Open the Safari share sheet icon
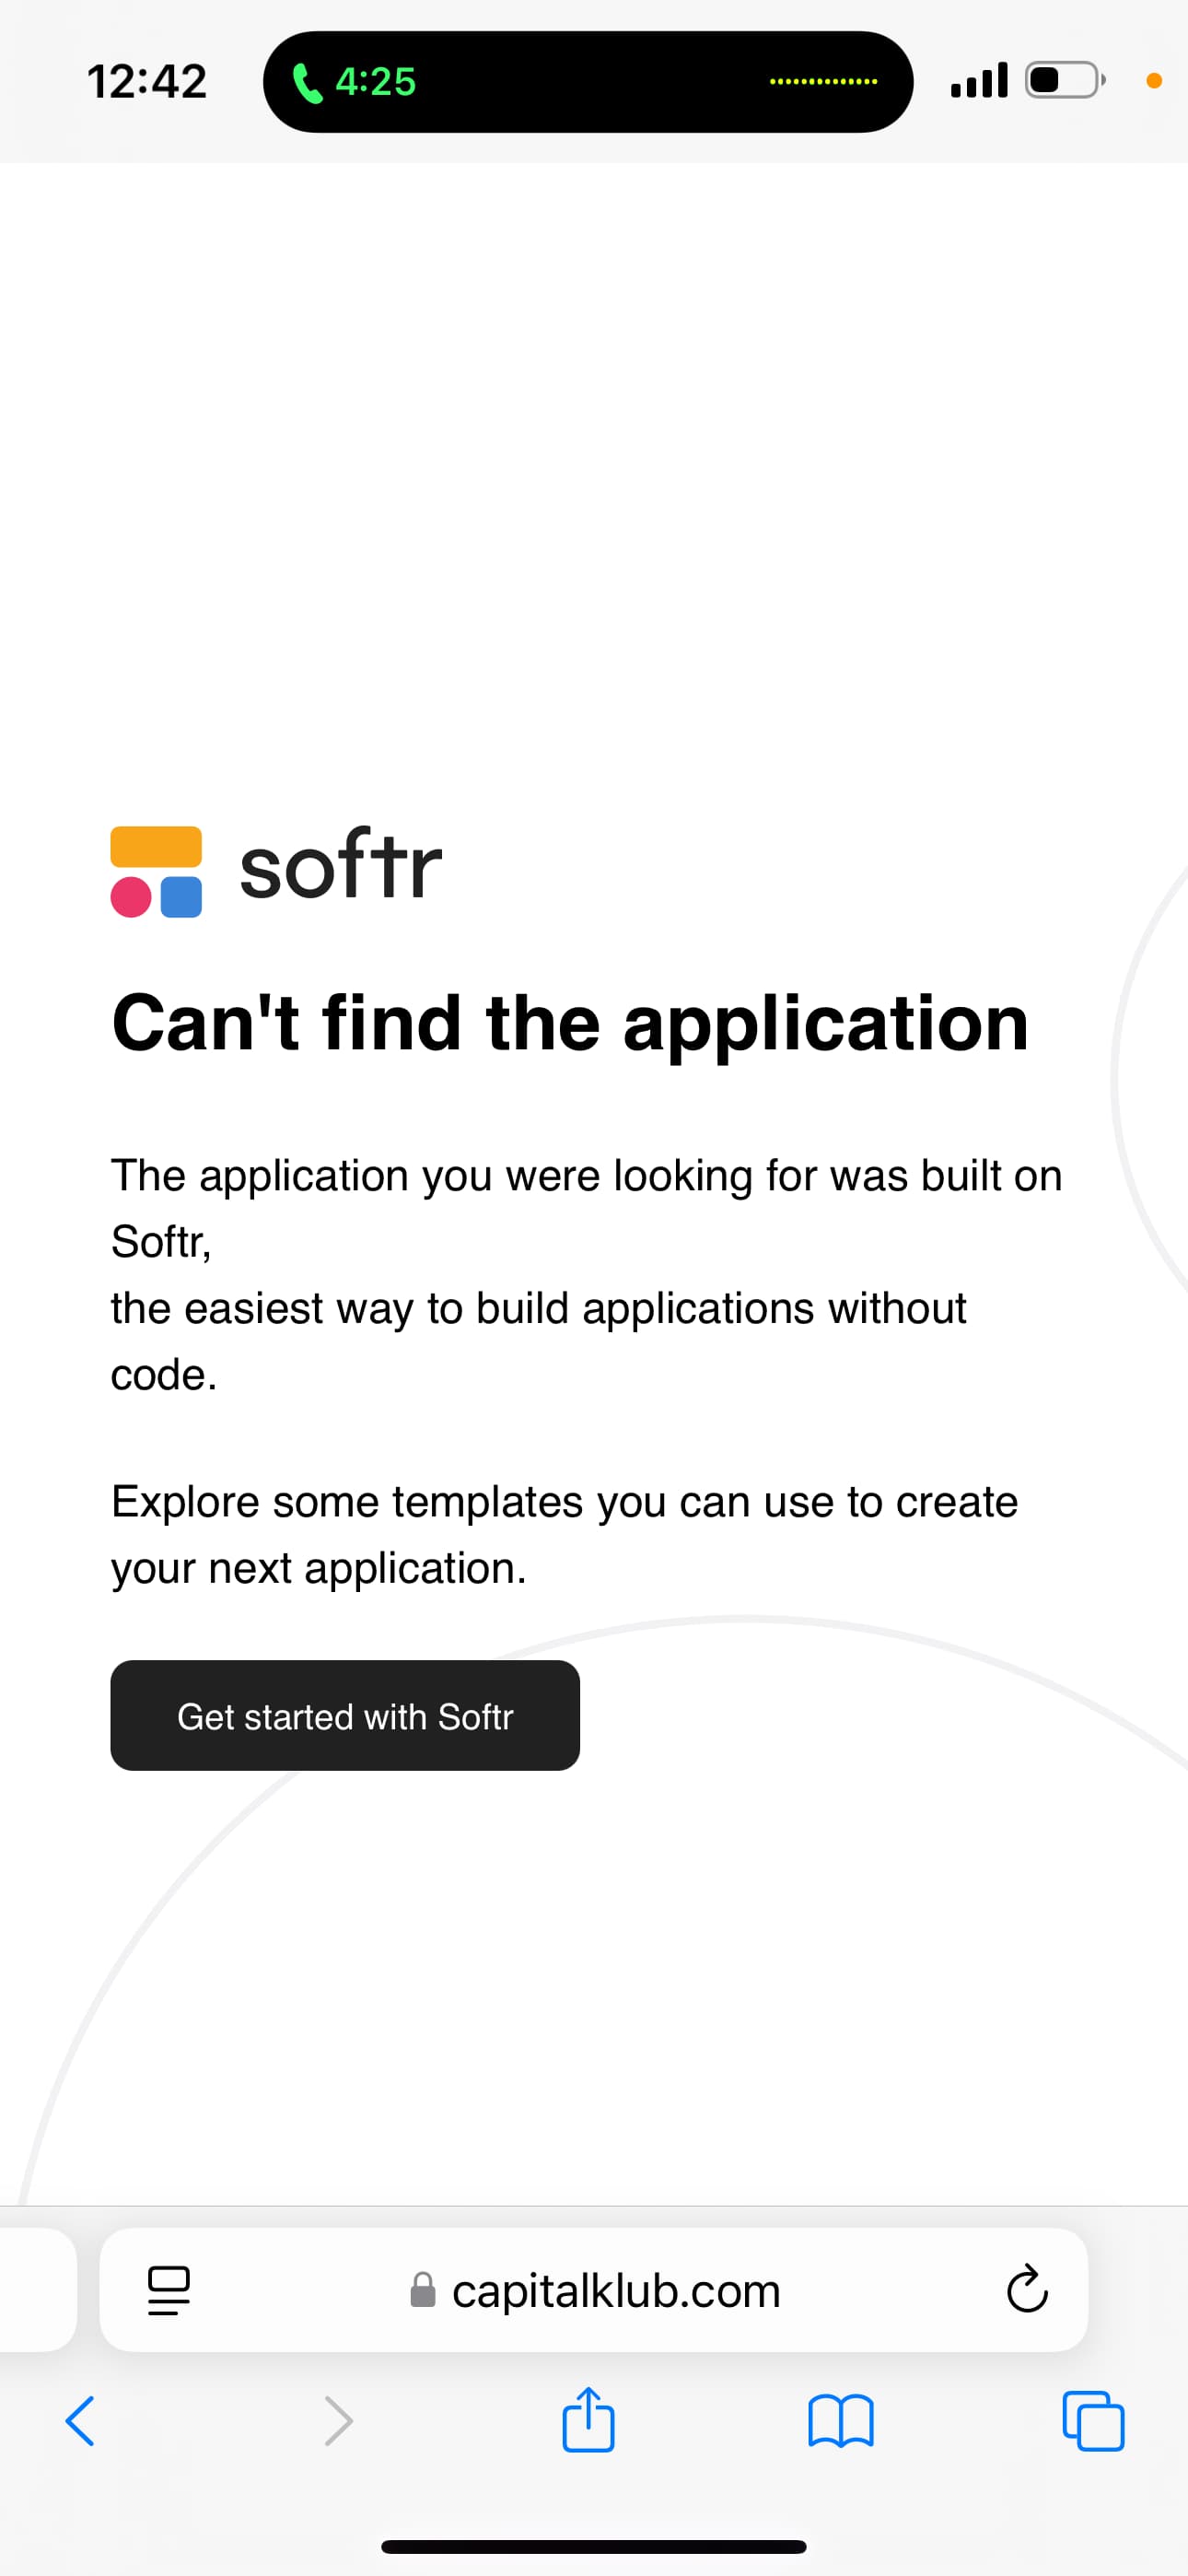 click(x=588, y=2419)
